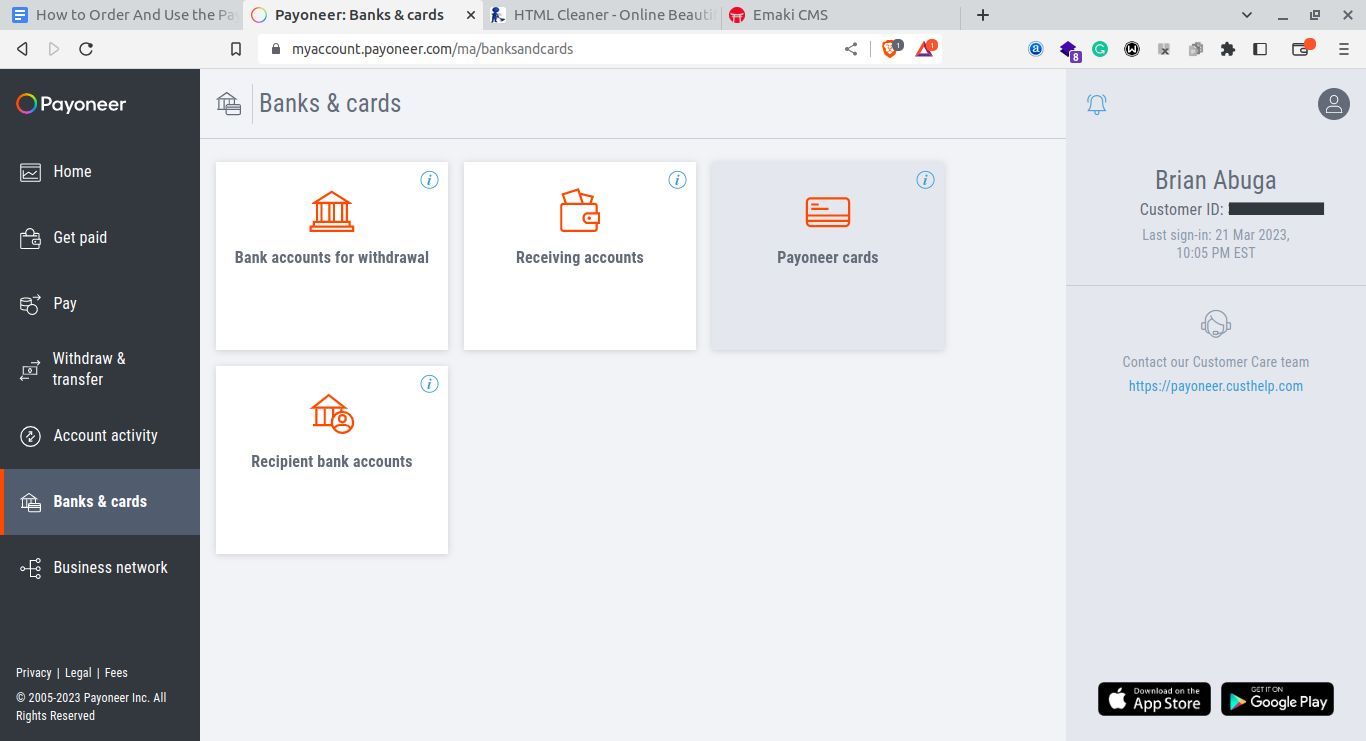Click the Get it on Google Play badge

(1277, 699)
